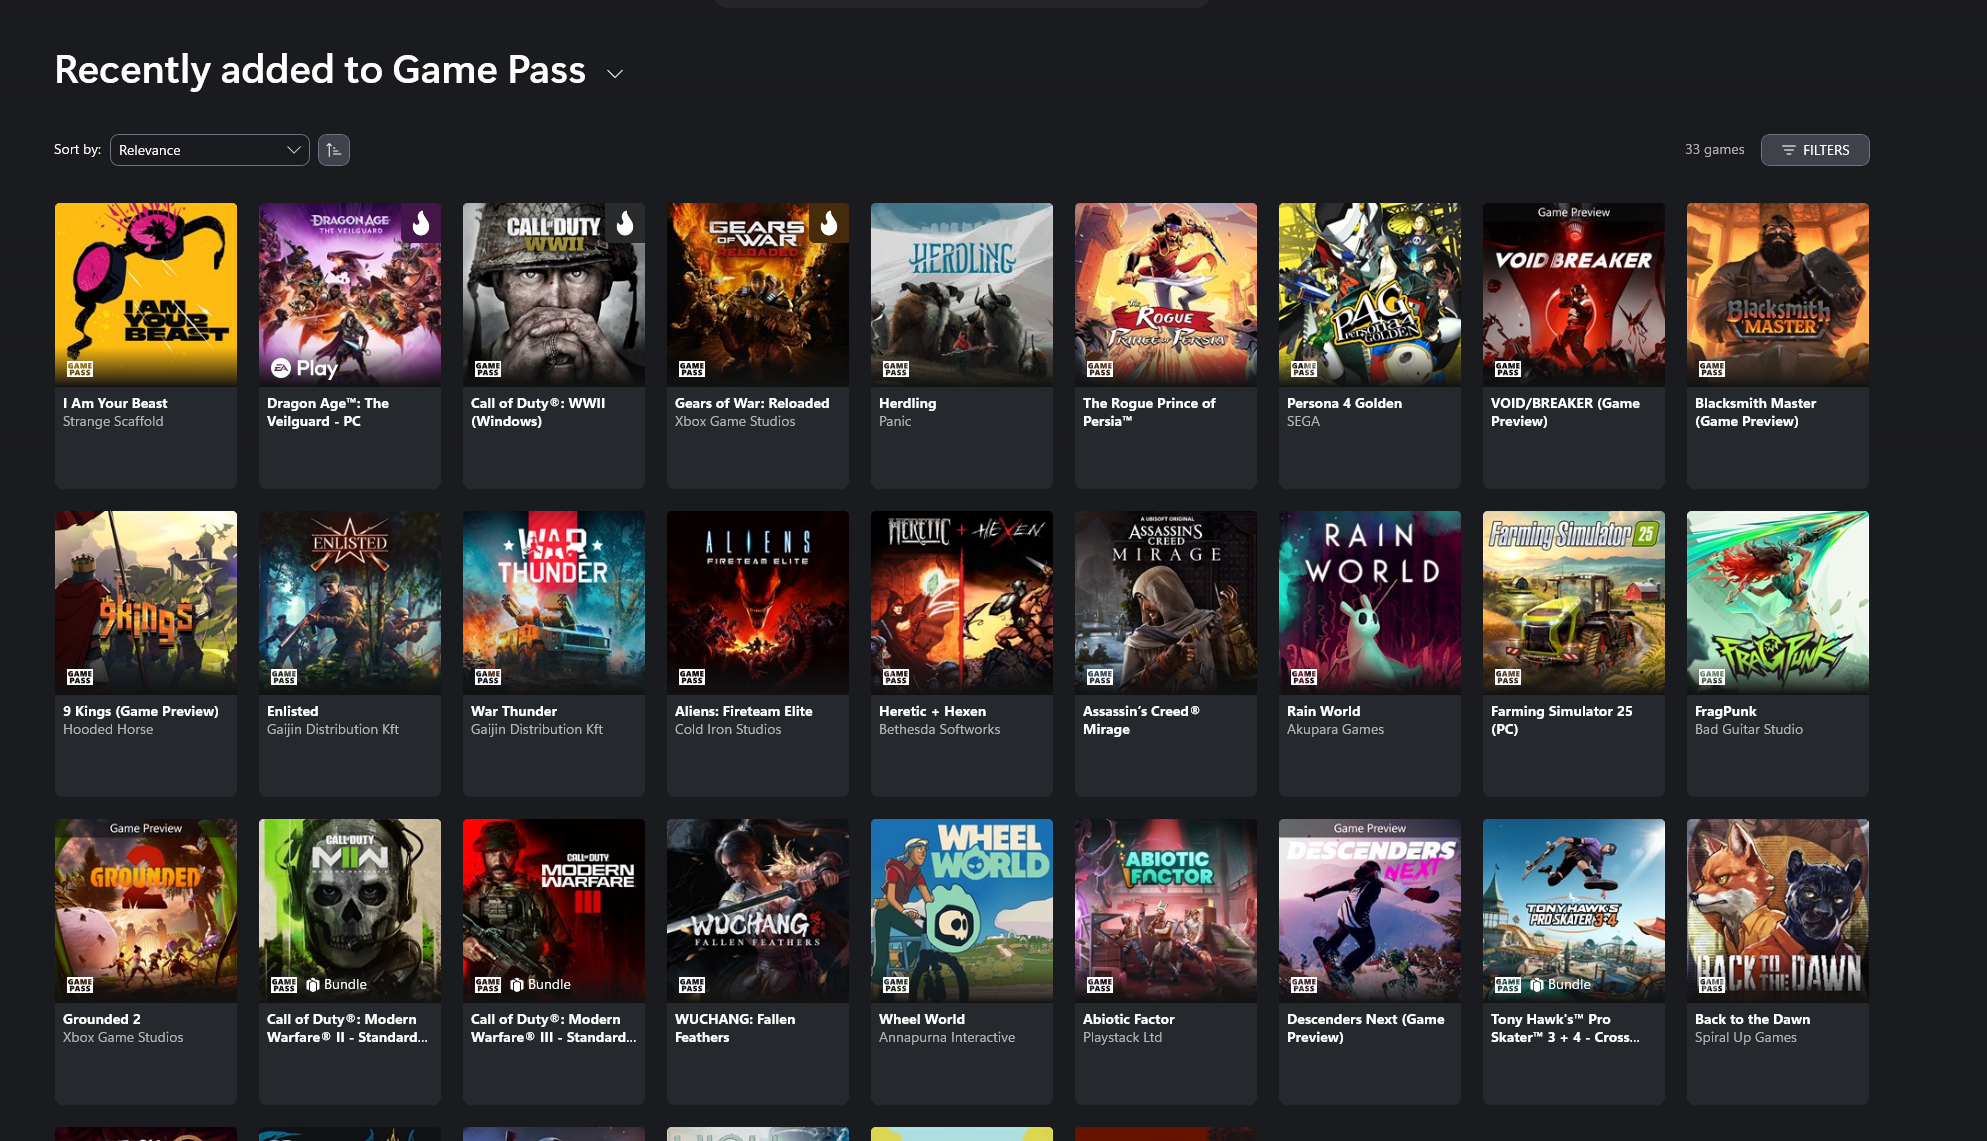Click flame icon on Dragon Age tile
Image resolution: width=1987 pixels, height=1141 pixels.
pyautogui.click(x=421, y=223)
